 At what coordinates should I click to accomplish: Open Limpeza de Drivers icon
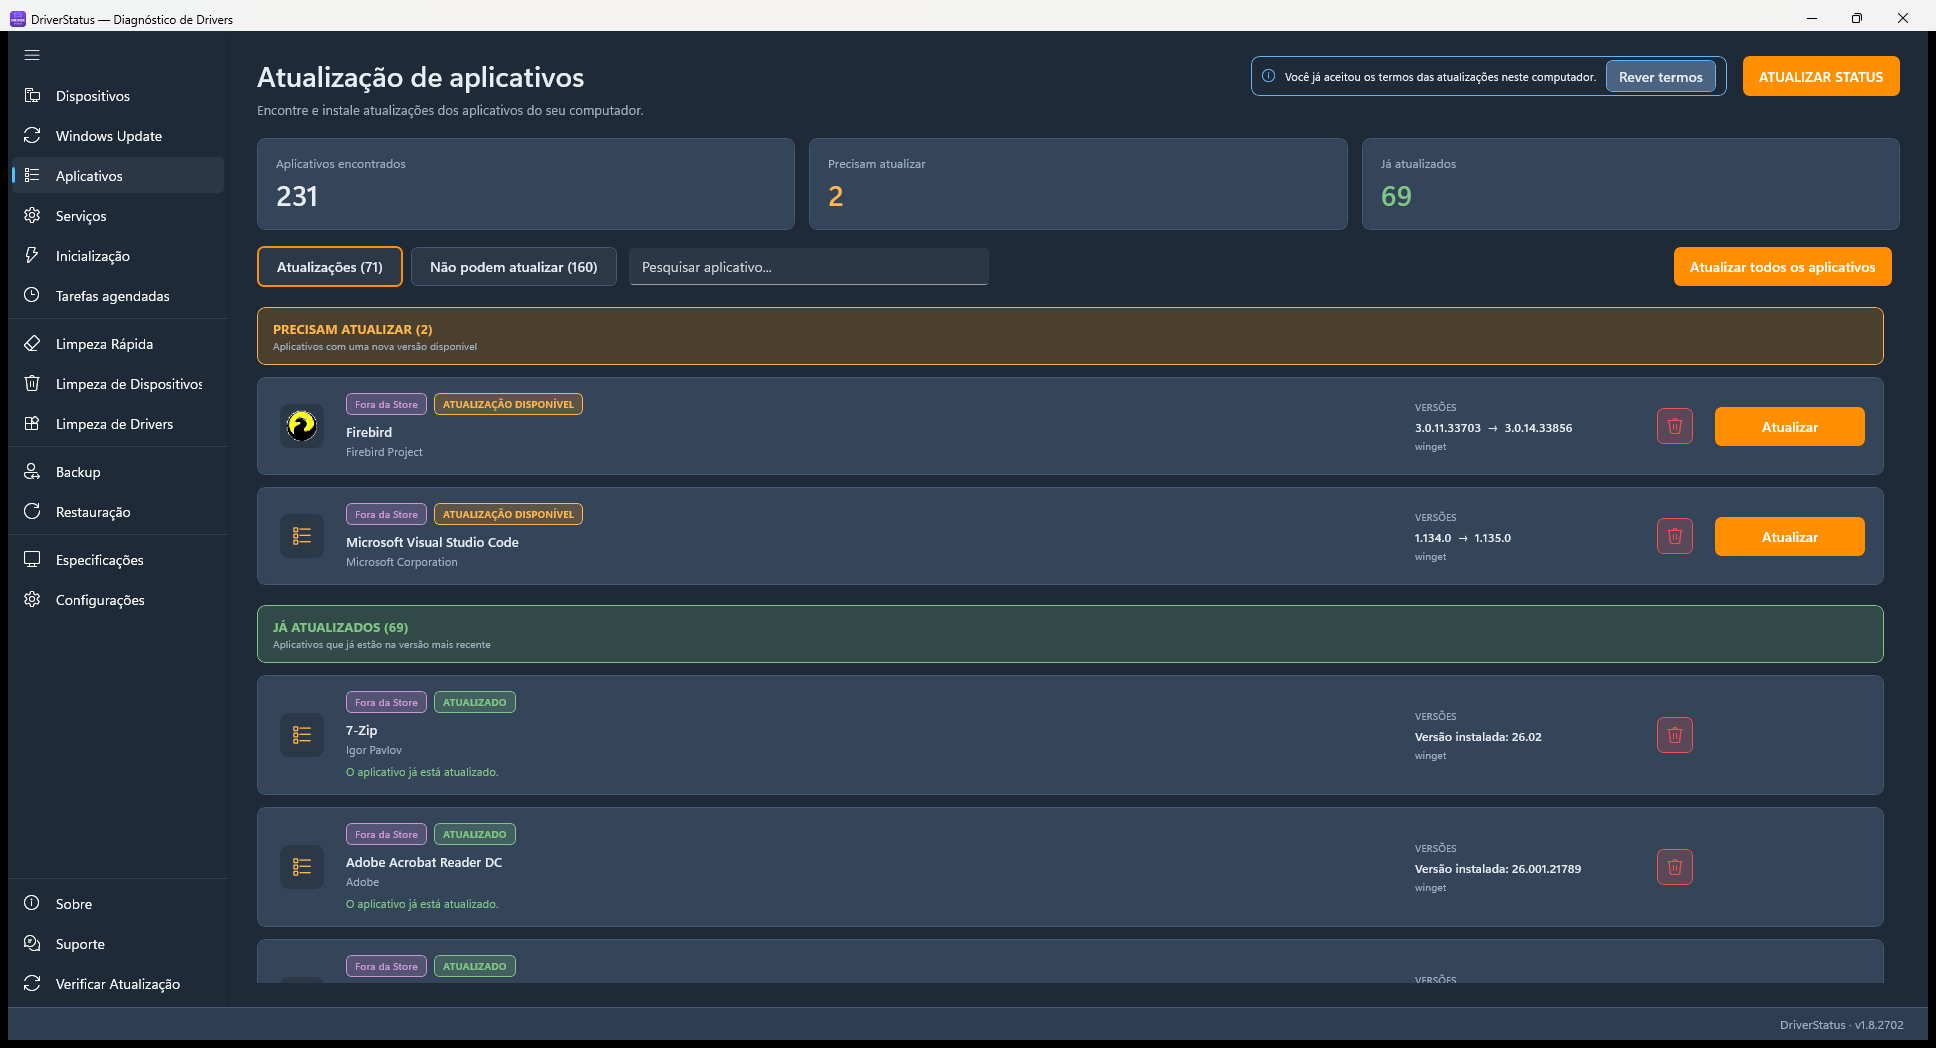(32, 424)
